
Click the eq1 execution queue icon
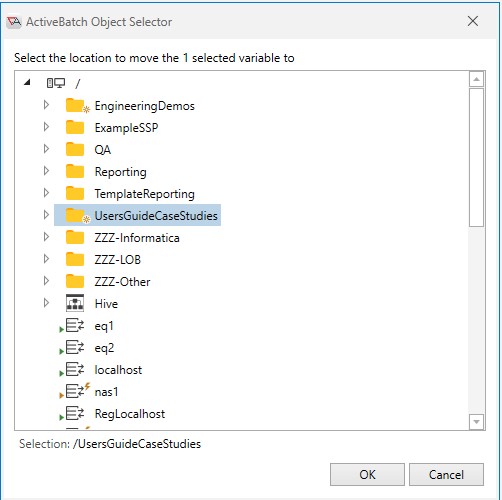(x=75, y=325)
